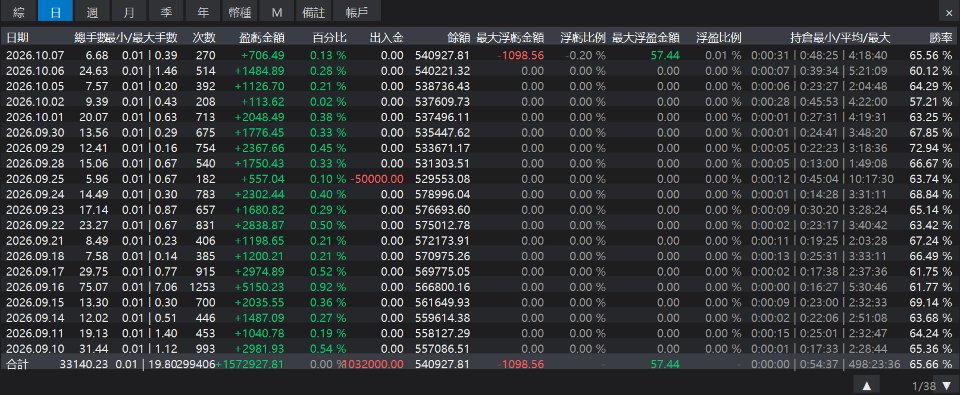Sort by the 次數 column header
Viewport: 960px width, 395px height.
tap(203, 38)
